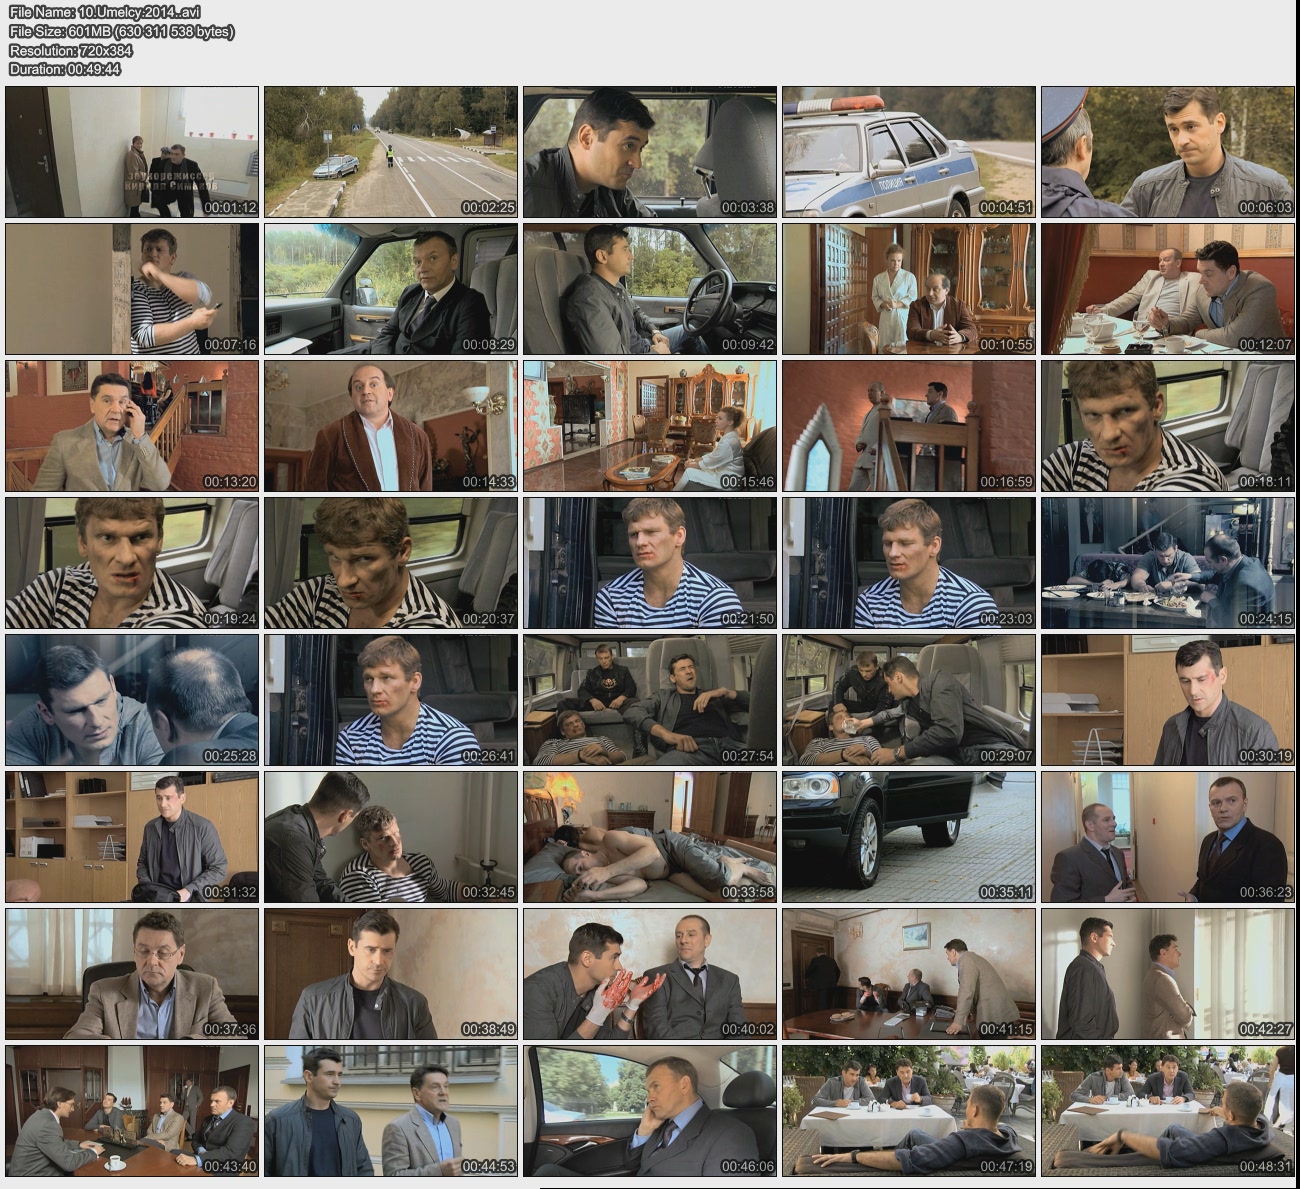Click the frame marked 00:07:16
Screen dimensions: 1300x1189
132,289
